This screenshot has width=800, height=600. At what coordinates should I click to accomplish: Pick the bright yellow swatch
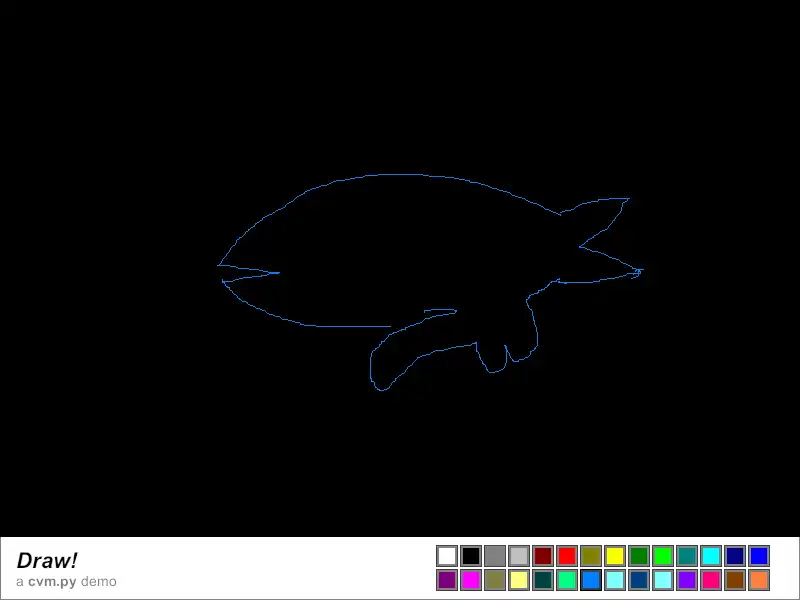click(615, 556)
